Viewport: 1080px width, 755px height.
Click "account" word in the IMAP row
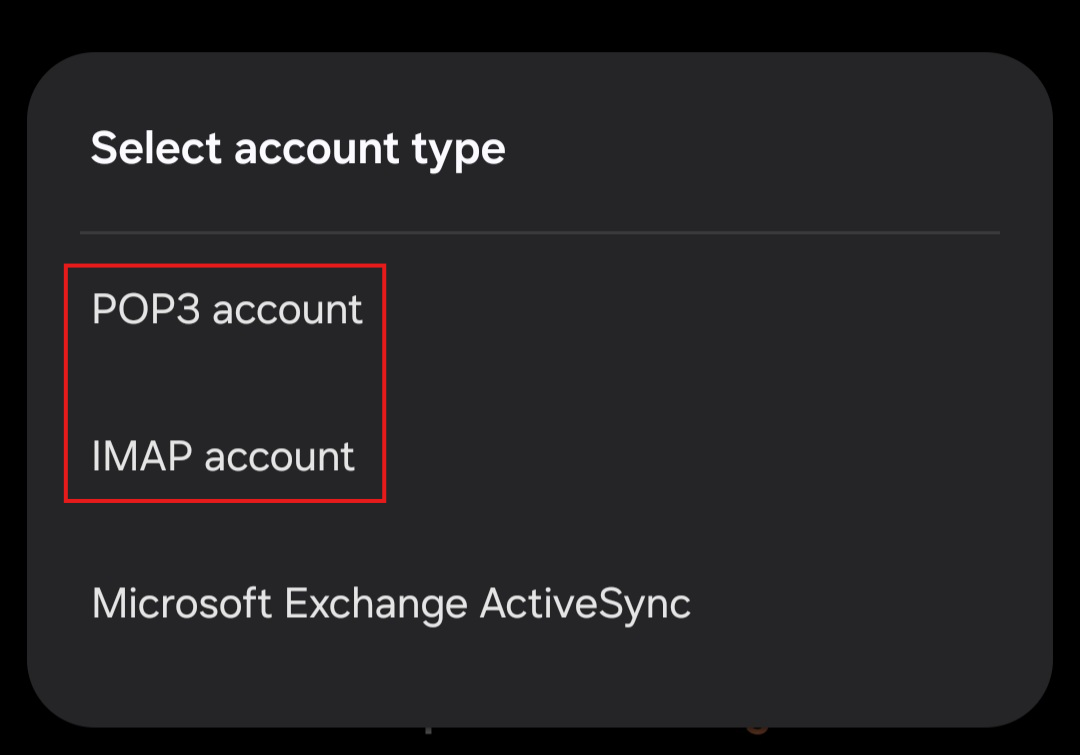pos(279,457)
